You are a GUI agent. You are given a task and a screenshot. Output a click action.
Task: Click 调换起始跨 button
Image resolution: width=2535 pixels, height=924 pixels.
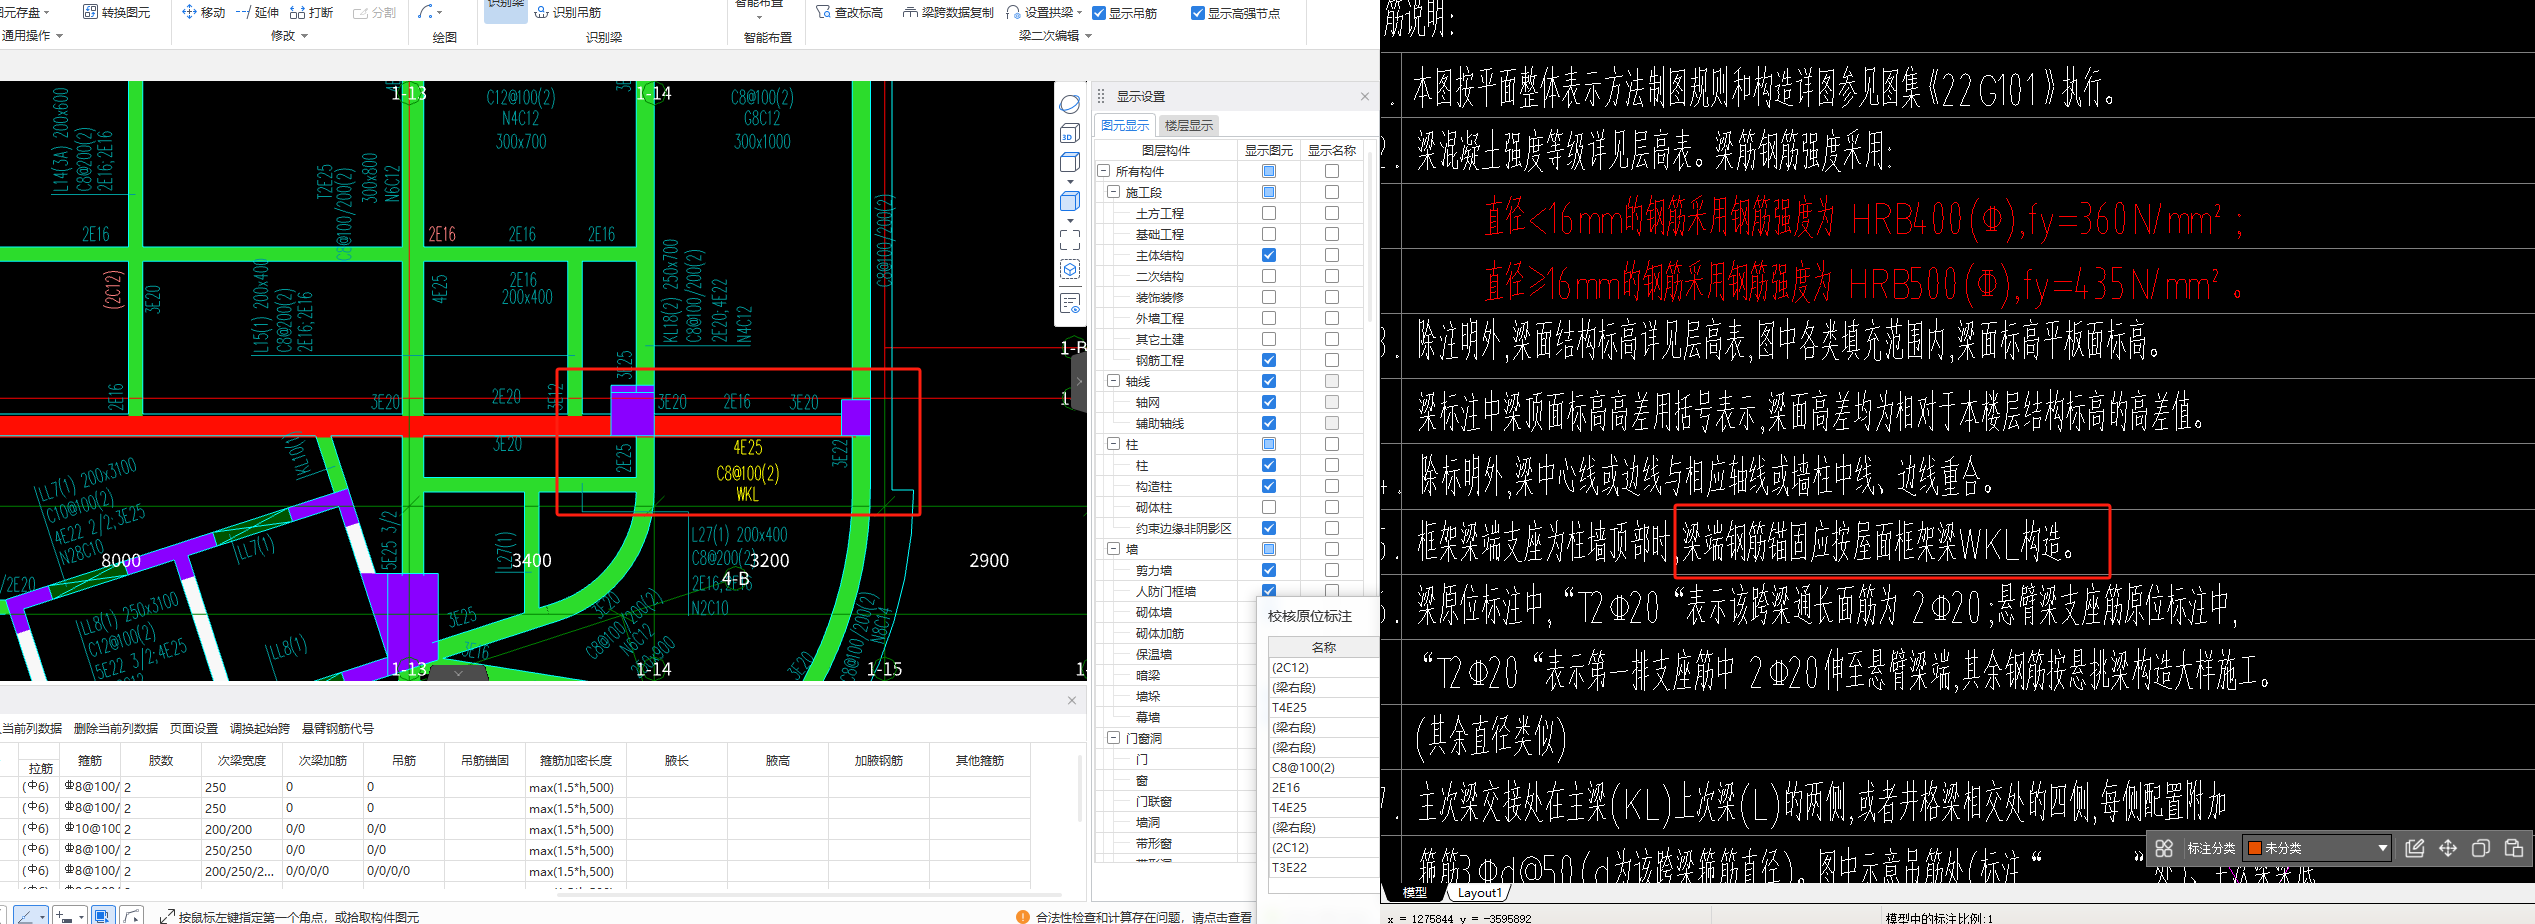(x=260, y=728)
